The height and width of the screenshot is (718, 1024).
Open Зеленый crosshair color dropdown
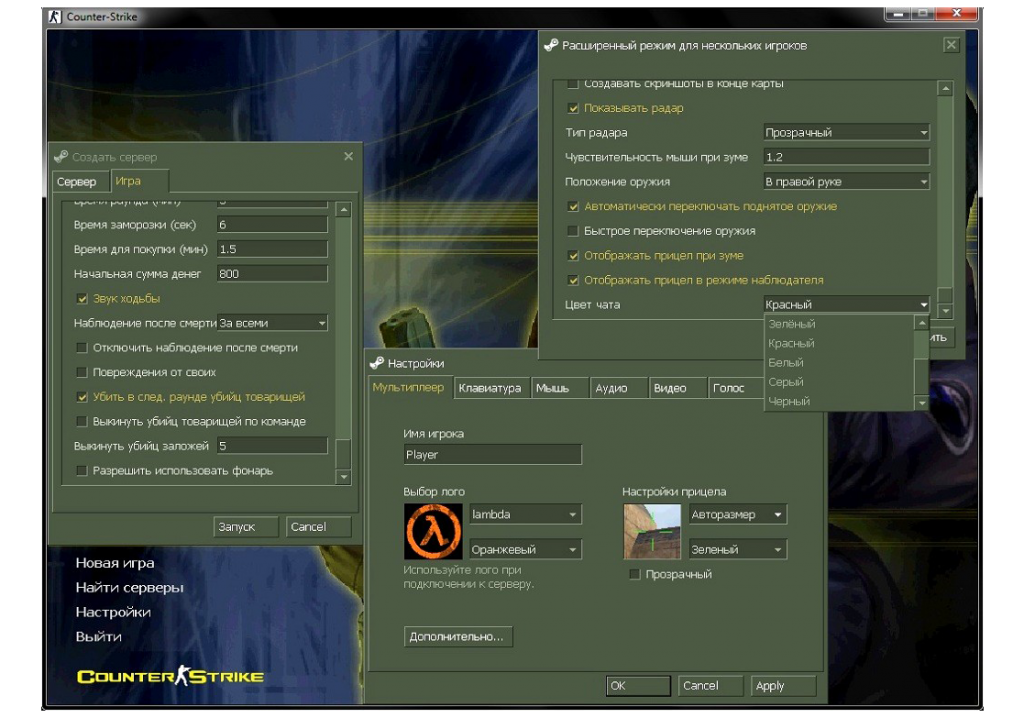737,549
